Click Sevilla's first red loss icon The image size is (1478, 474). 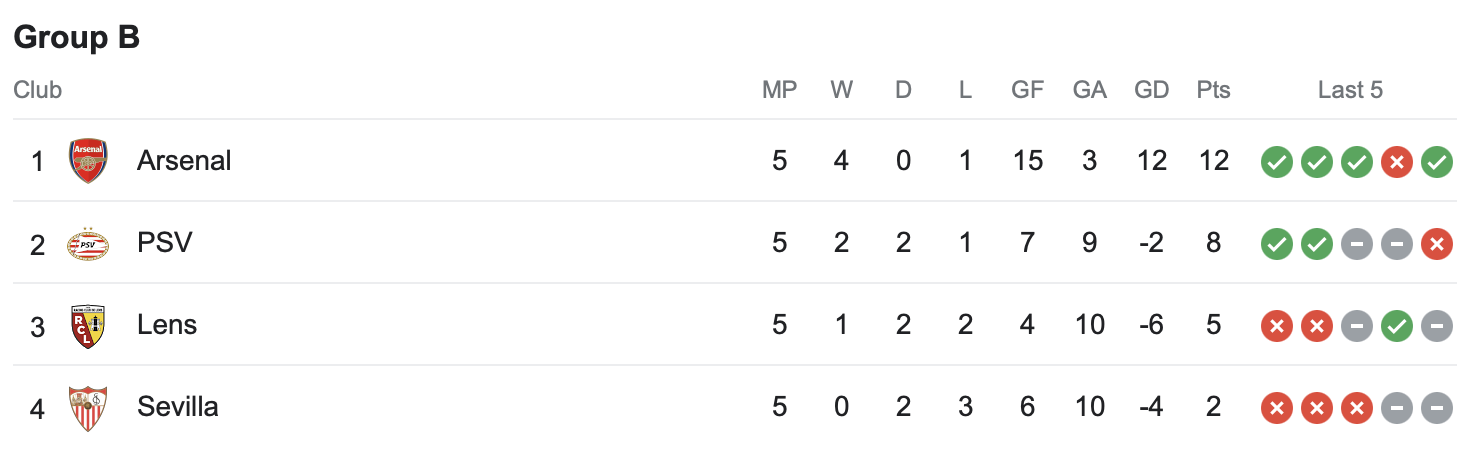[1276, 408]
